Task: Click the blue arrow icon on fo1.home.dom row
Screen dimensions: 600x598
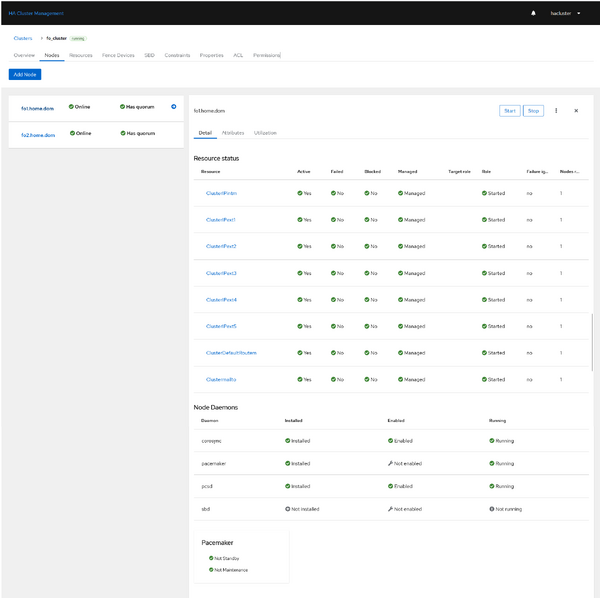Action: coord(174,107)
